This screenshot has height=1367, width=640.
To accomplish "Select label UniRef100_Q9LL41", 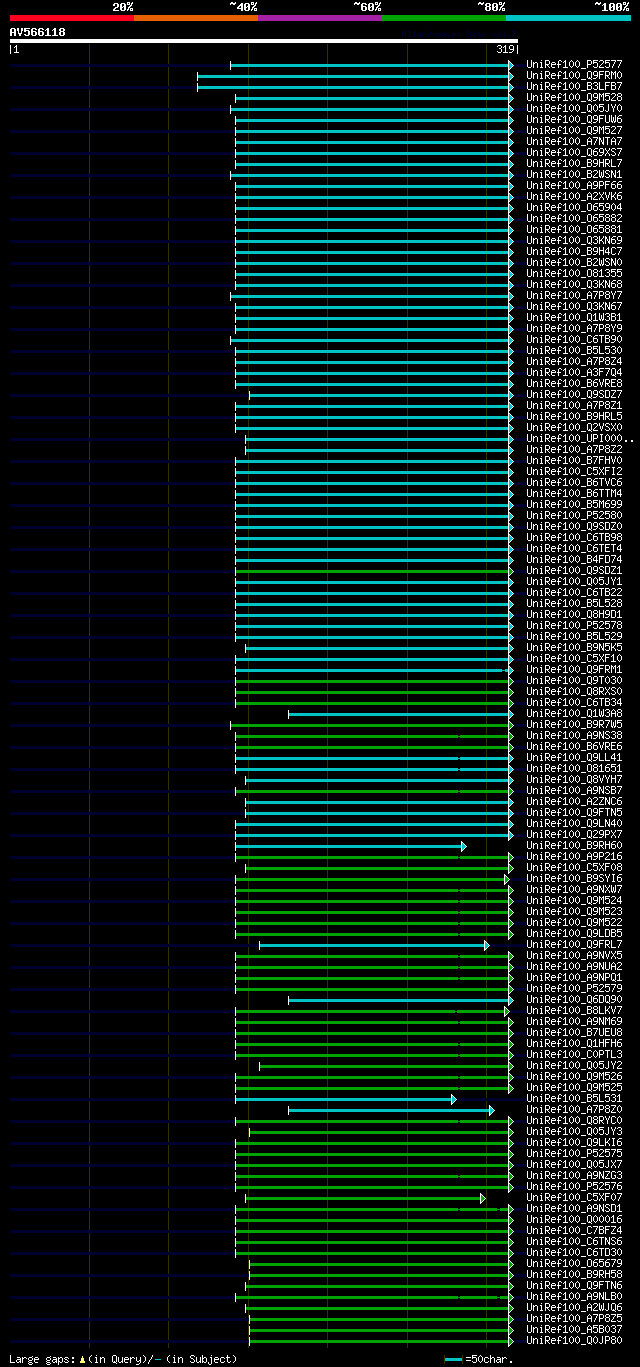I will (574, 758).
